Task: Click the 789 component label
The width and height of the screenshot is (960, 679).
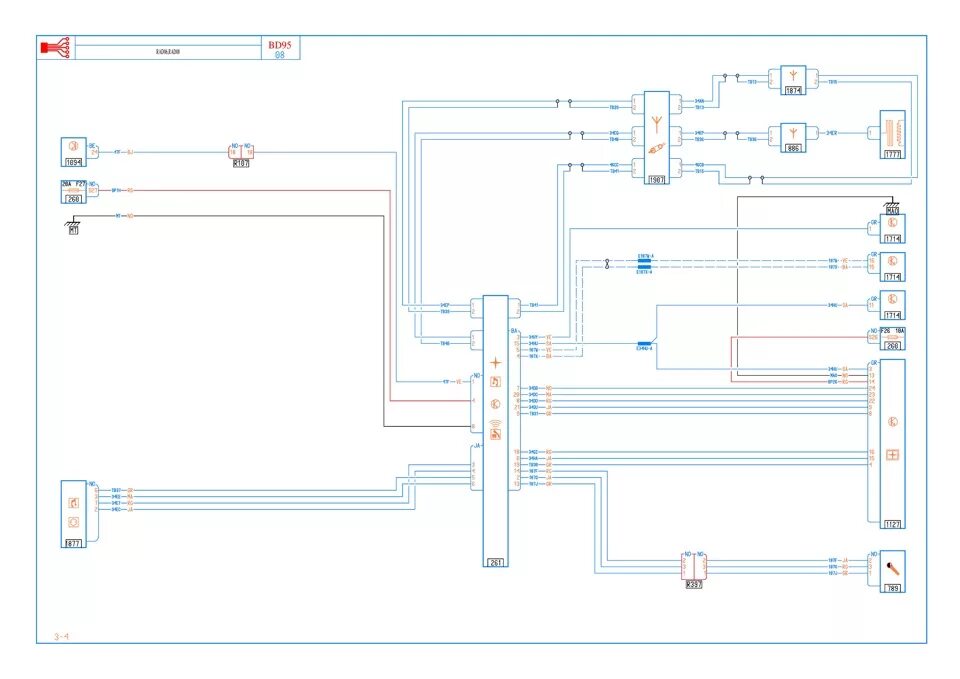Action: point(893,588)
